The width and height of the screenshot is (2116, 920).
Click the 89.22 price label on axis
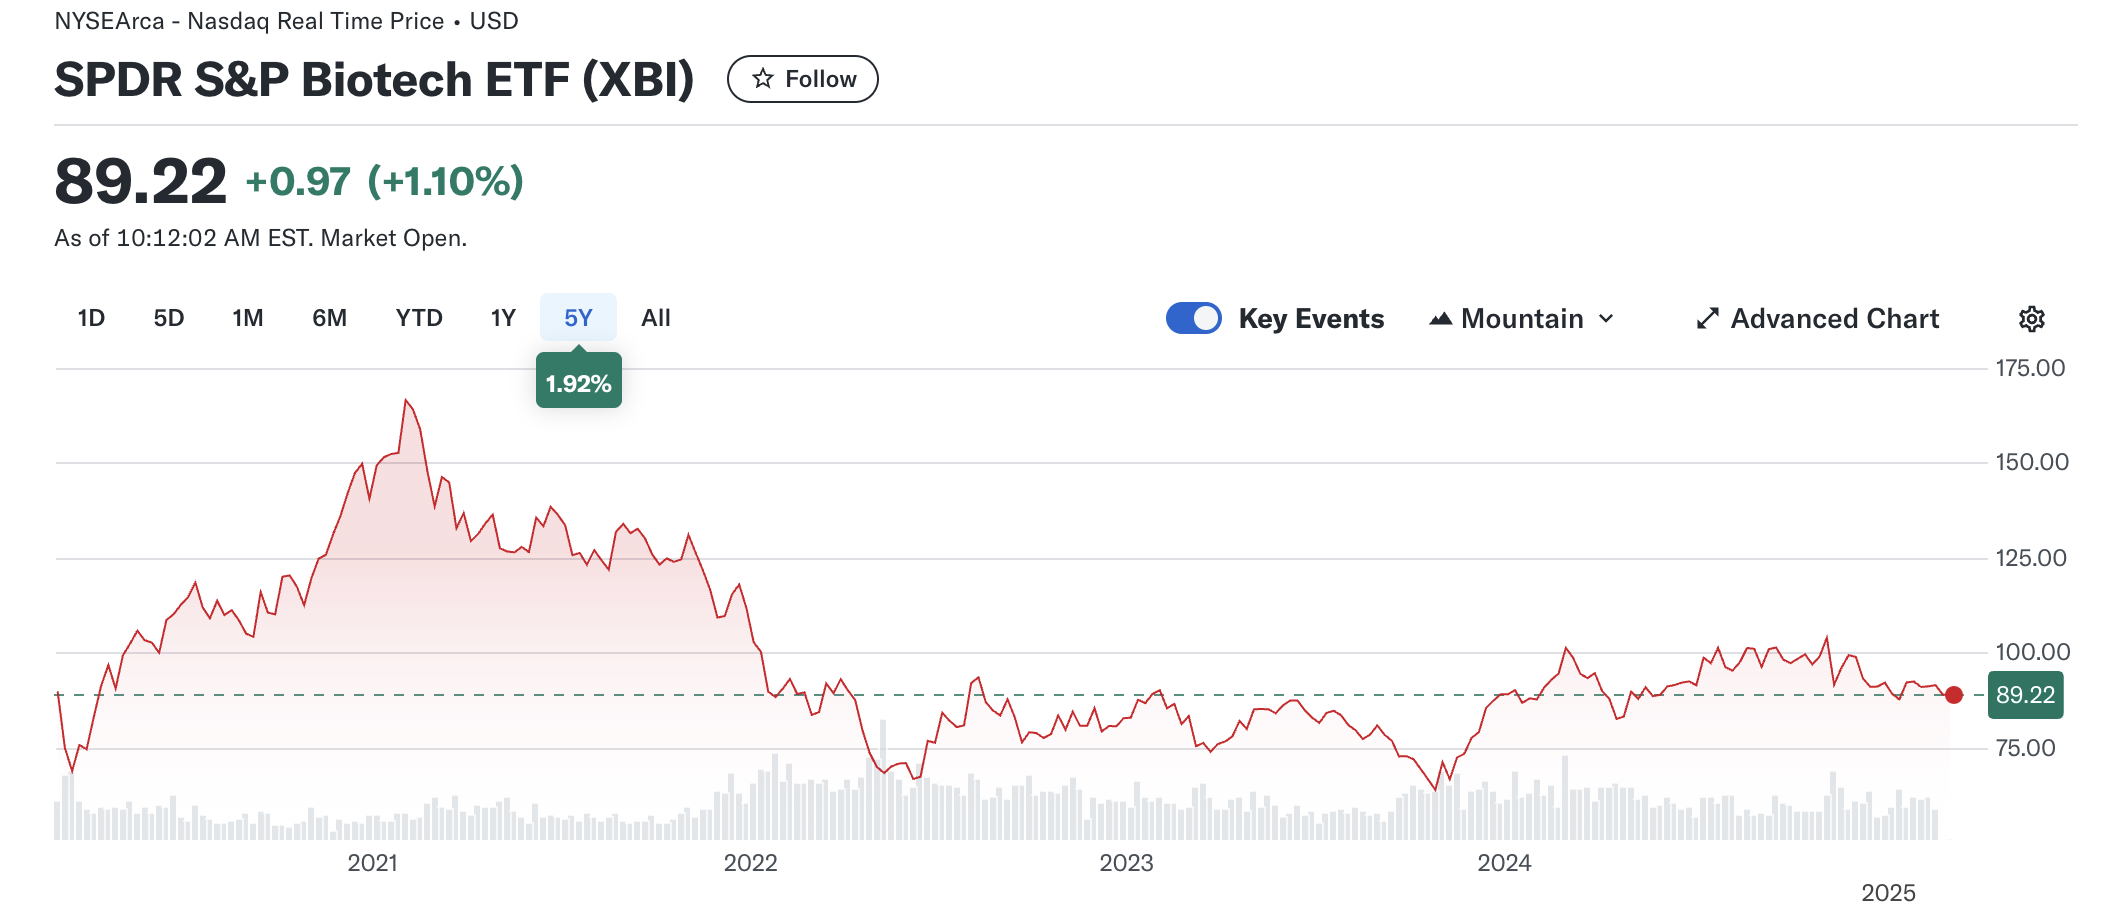point(2025,695)
